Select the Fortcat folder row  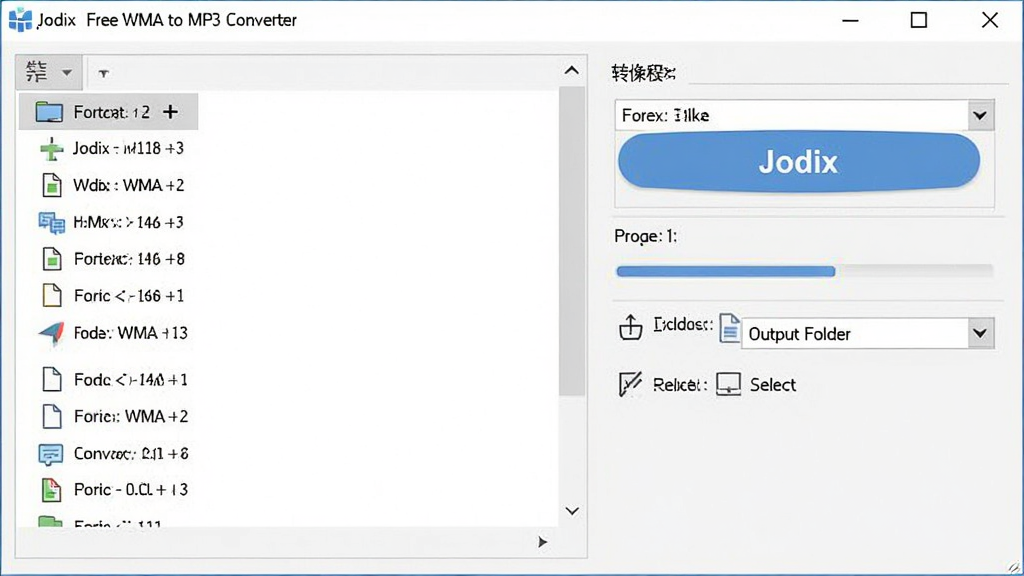(108, 112)
